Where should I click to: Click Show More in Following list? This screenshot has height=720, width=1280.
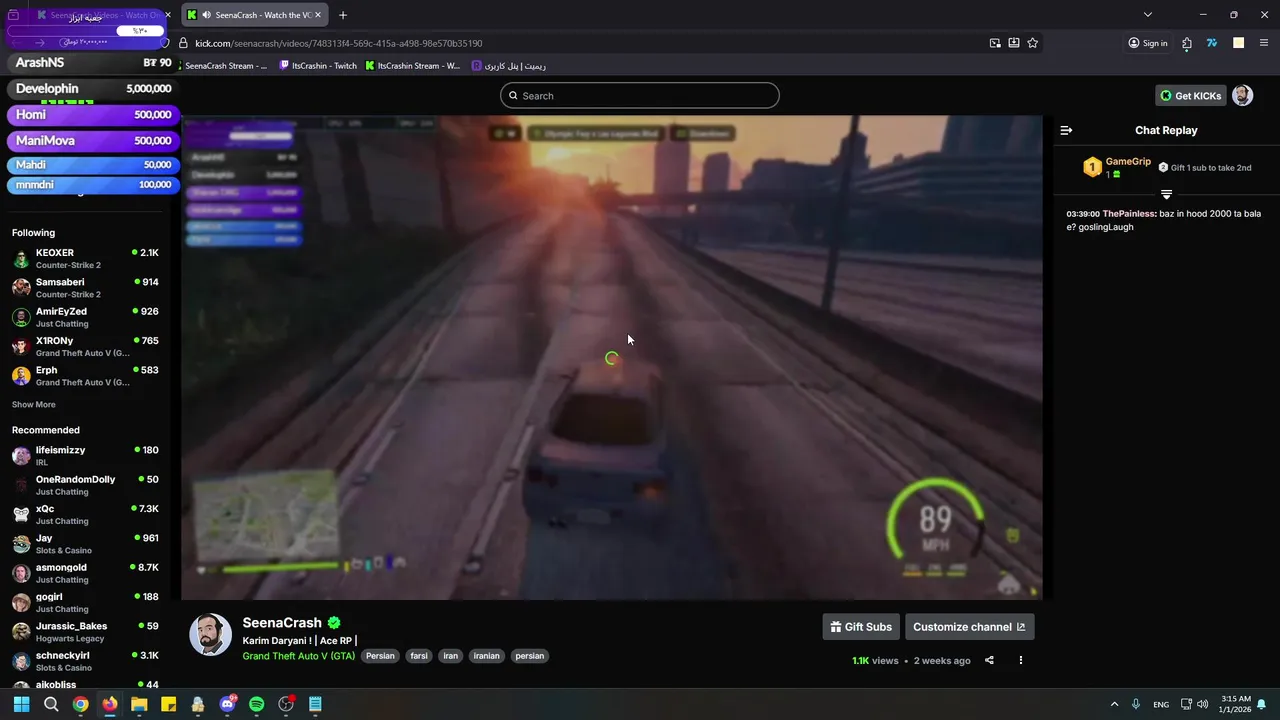34,405
